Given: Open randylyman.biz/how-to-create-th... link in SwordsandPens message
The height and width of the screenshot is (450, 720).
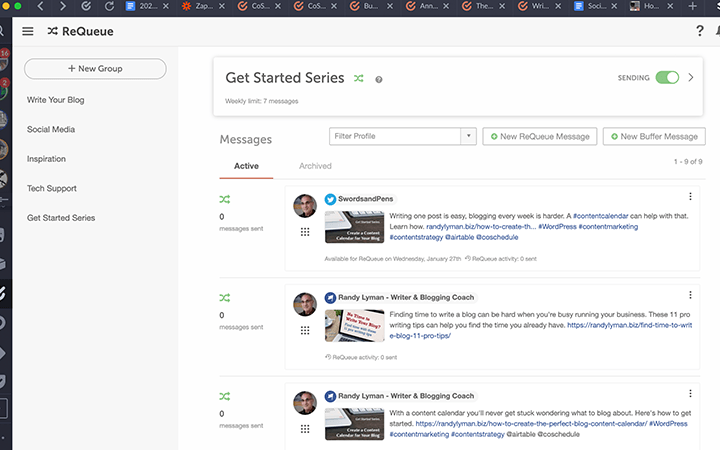Looking at the screenshot, I should [x=481, y=226].
